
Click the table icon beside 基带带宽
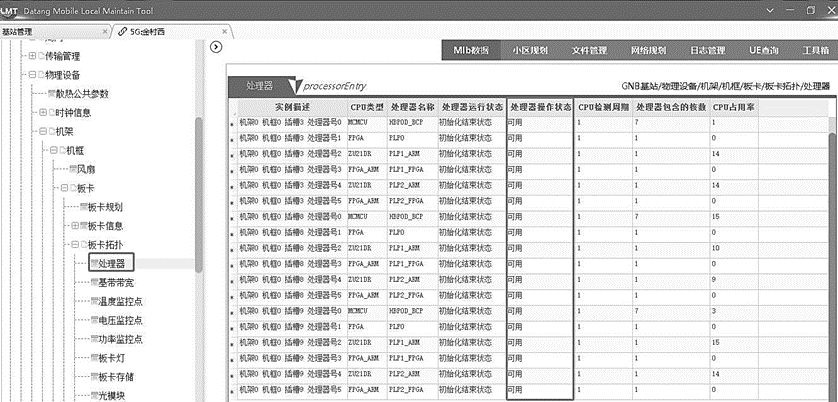pyautogui.click(x=94, y=283)
